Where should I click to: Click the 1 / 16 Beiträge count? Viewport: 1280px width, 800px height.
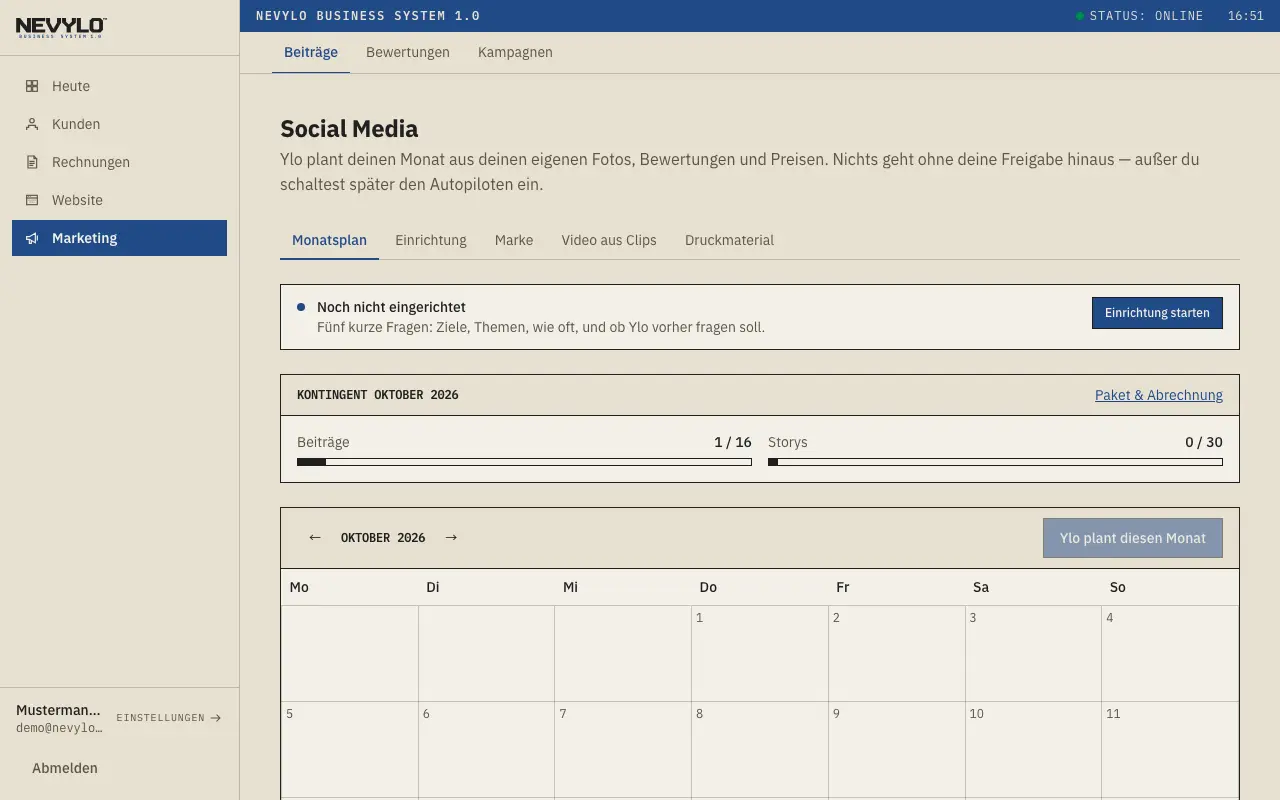click(733, 442)
